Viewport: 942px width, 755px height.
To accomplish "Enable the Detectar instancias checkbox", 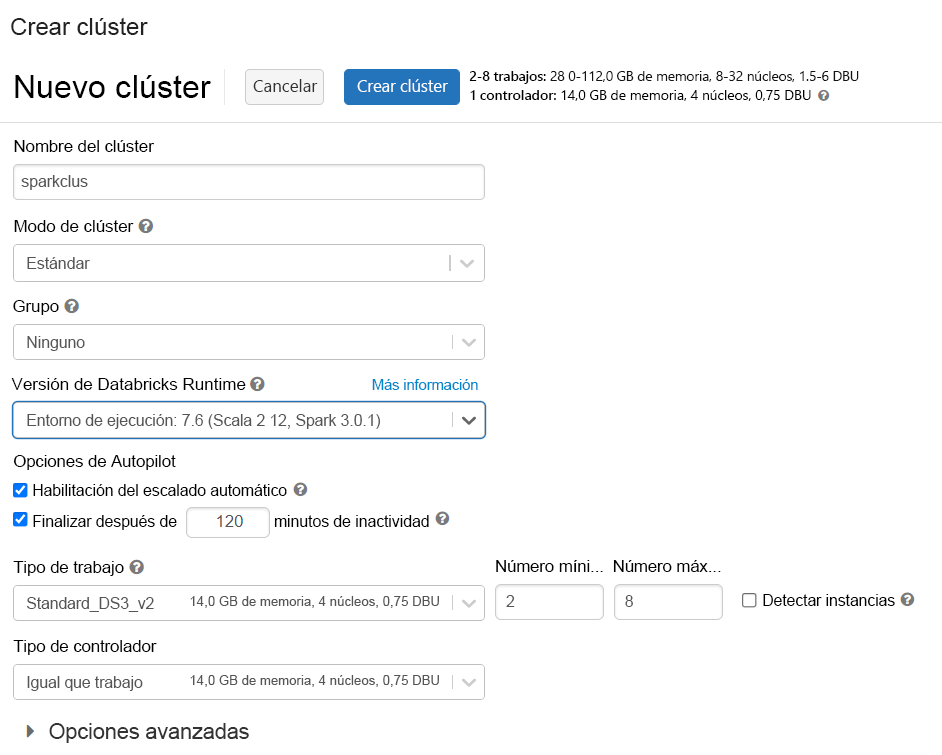I will [x=749, y=600].
